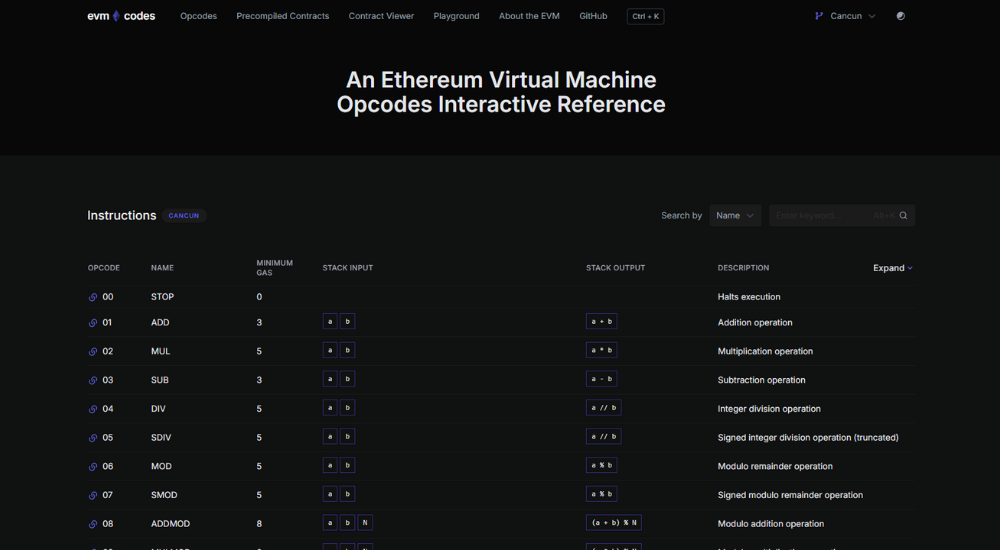This screenshot has height=550, width=1000.
Task: Select the SUB instruction name
Action: (160, 380)
